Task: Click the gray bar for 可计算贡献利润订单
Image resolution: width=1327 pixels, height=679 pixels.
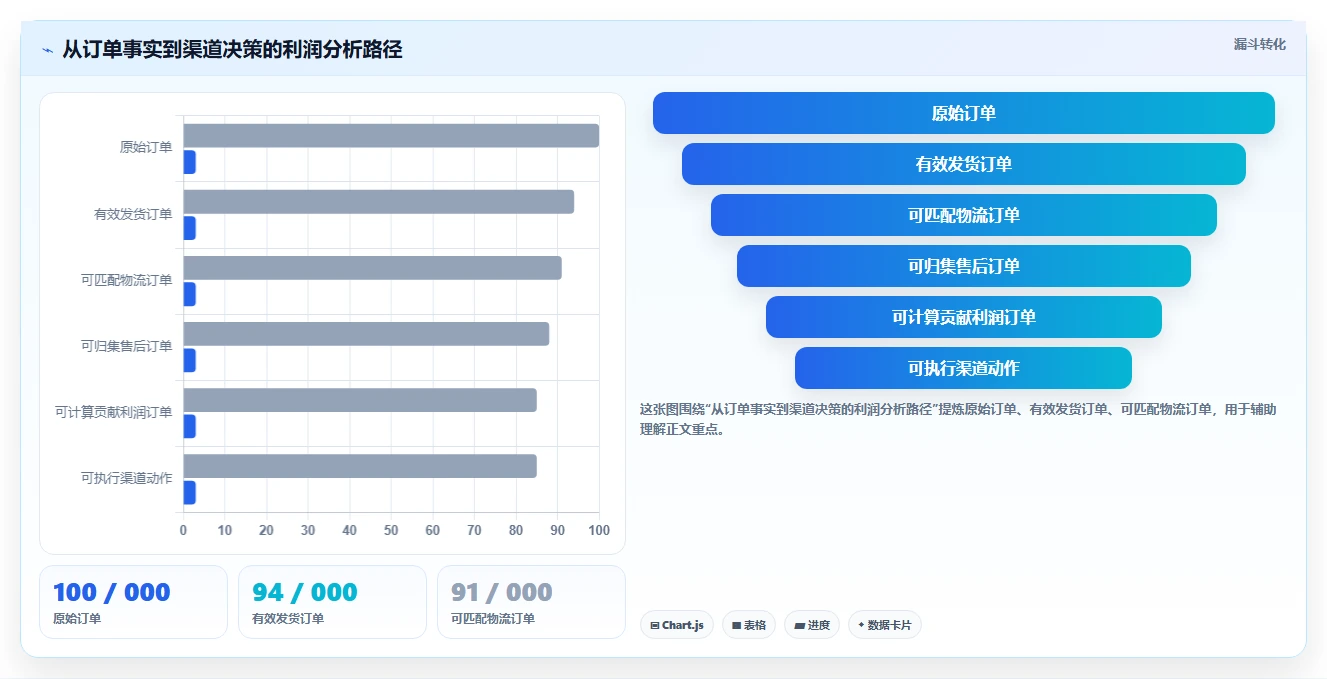Action: click(360, 400)
